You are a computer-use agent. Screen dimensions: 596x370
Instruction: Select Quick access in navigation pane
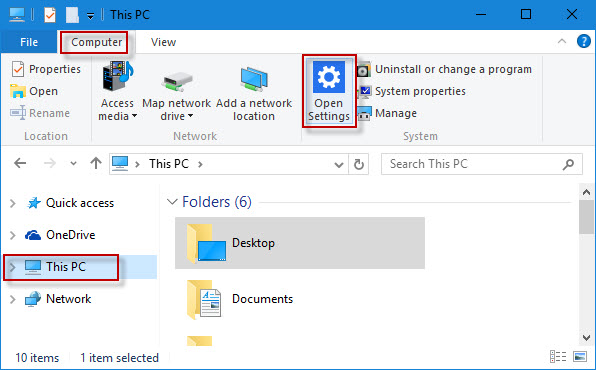[x=80, y=203]
